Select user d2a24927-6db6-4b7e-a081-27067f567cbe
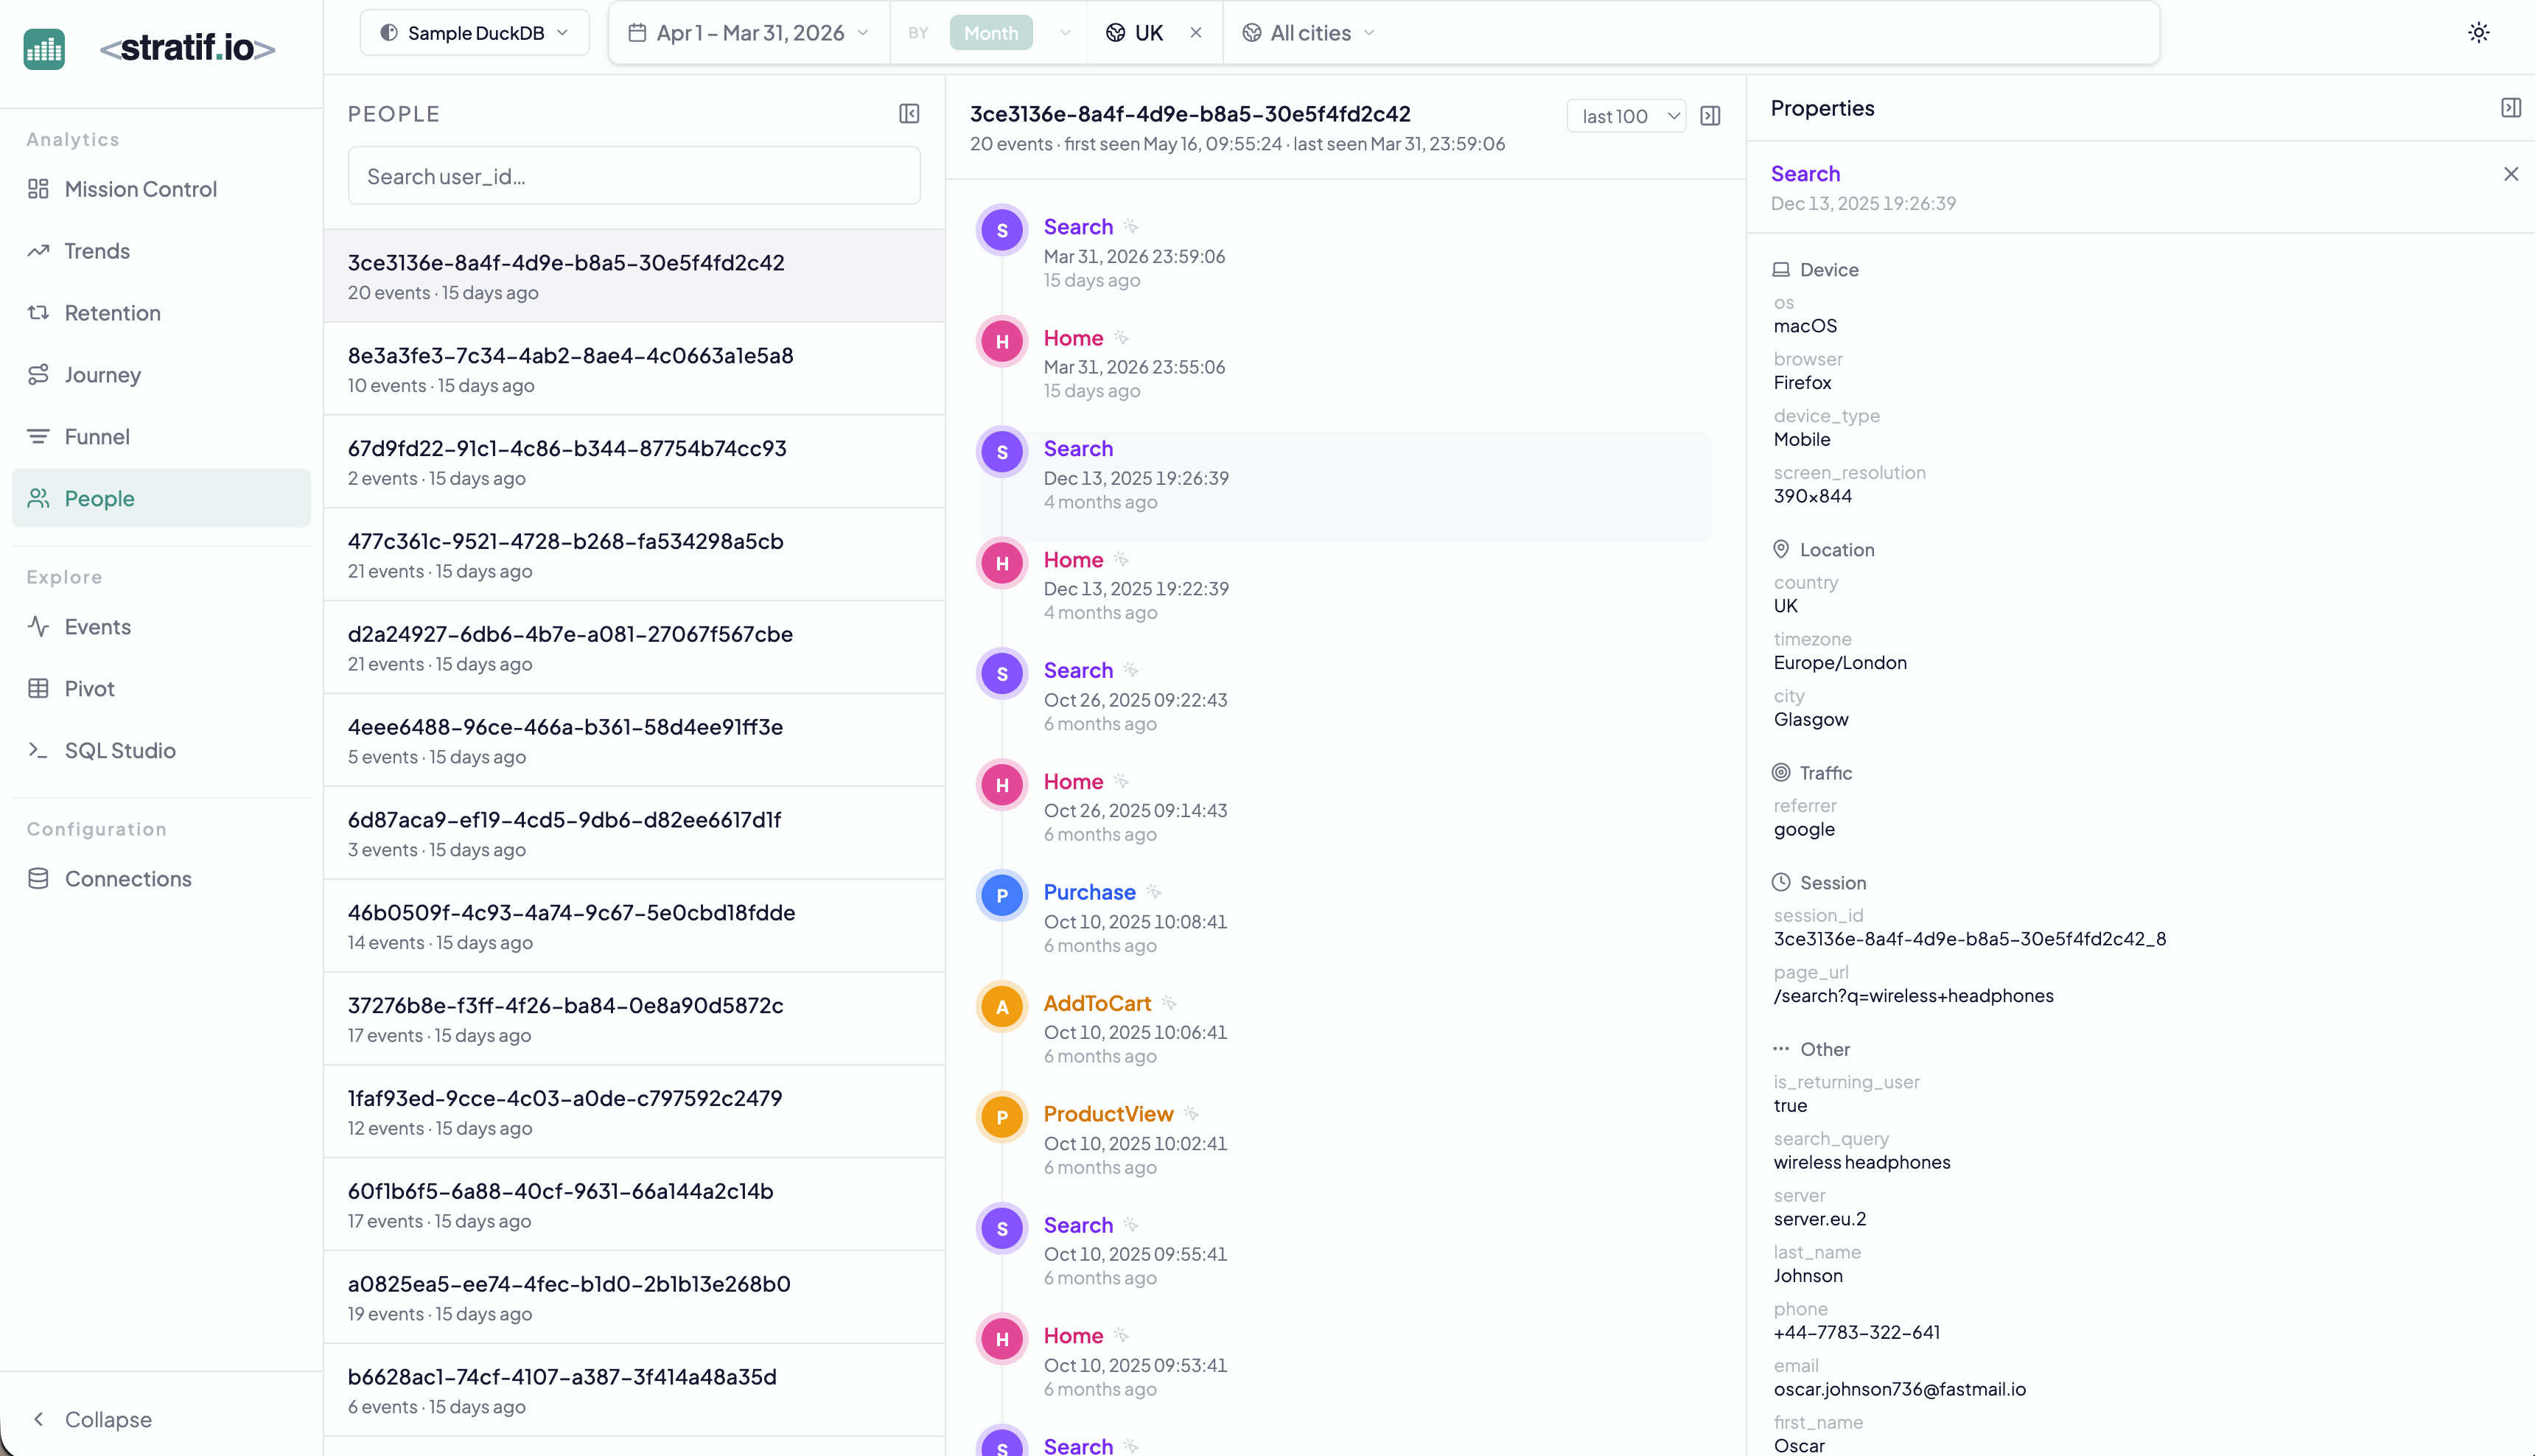This screenshot has height=1456, width=2535. (634, 648)
